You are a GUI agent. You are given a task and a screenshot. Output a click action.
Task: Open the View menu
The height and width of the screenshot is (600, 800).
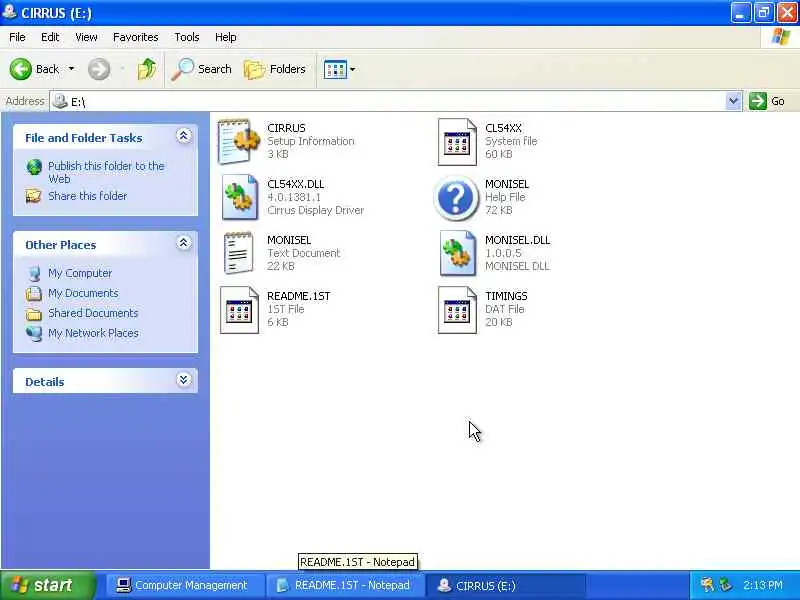pyautogui.click(x=86, y=37)
